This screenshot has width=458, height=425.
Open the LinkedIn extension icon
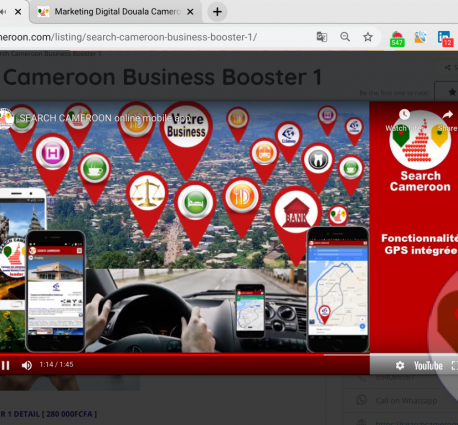coord(445,38)
